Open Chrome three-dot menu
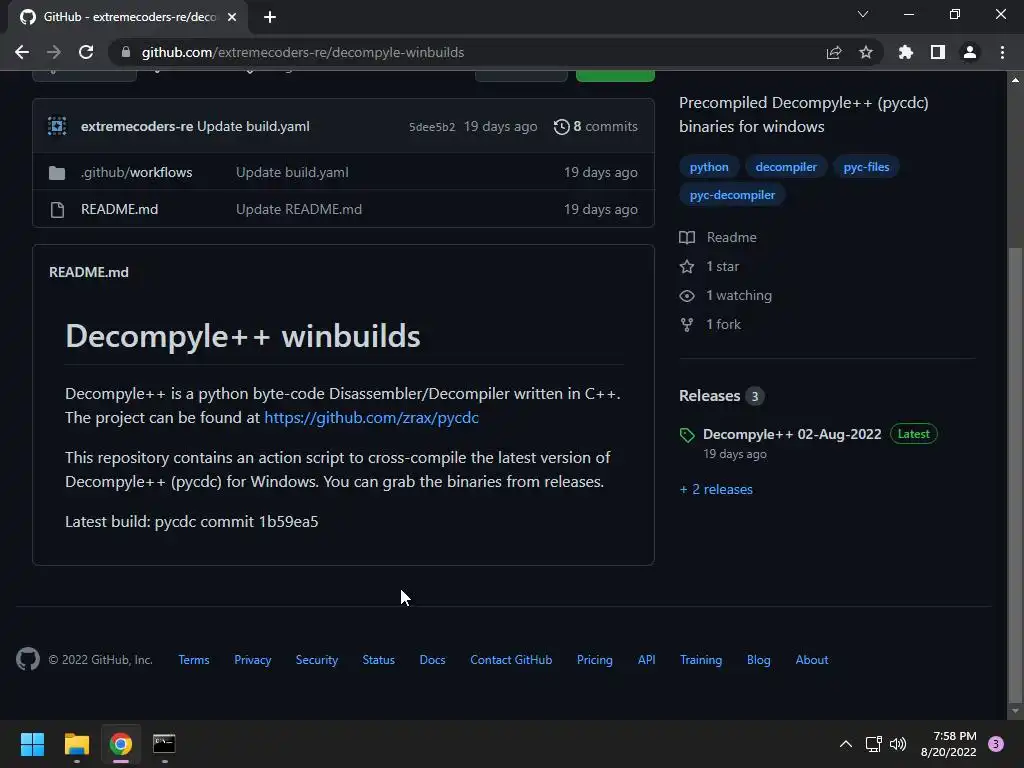The width and height of the screenshot is (1024, 768). pos(1002,52)
